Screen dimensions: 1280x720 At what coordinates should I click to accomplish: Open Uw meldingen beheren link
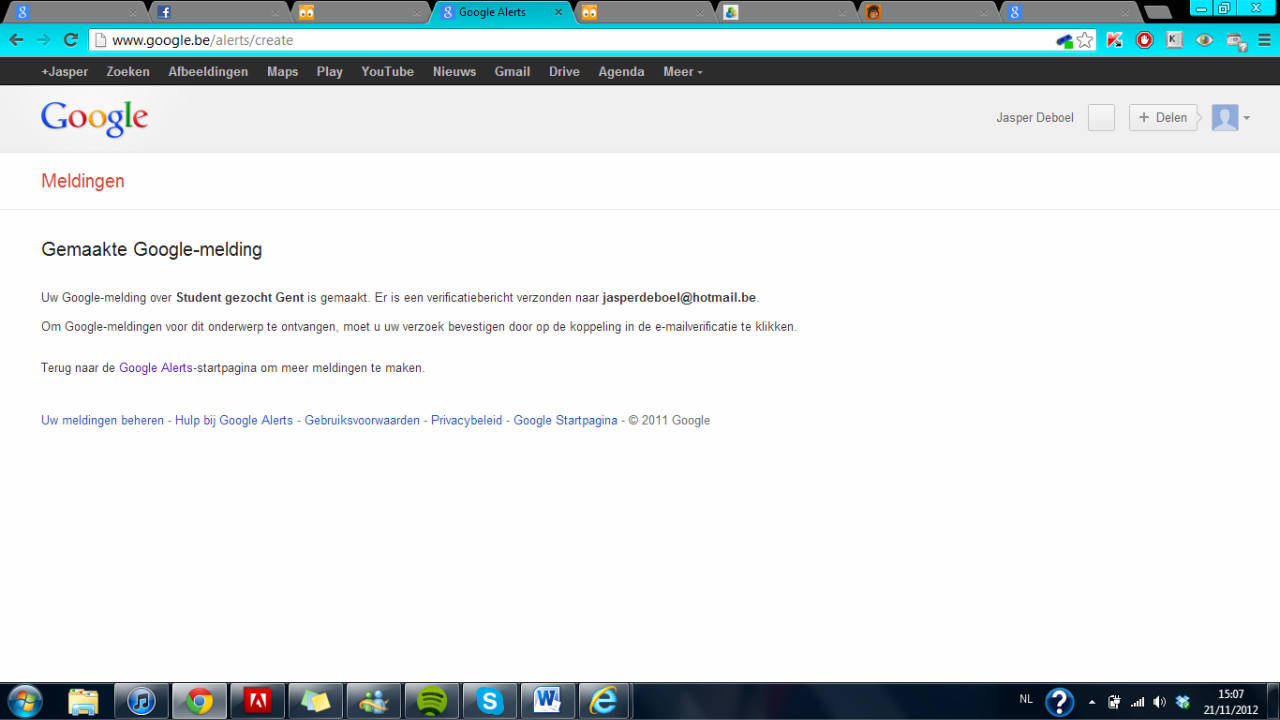tap(102, 421)
